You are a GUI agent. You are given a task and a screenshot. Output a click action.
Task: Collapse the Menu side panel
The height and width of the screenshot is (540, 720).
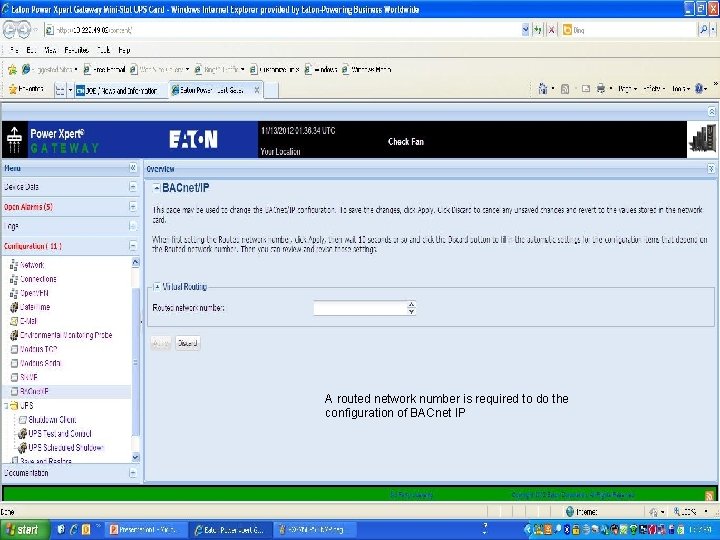pos(133,168)
